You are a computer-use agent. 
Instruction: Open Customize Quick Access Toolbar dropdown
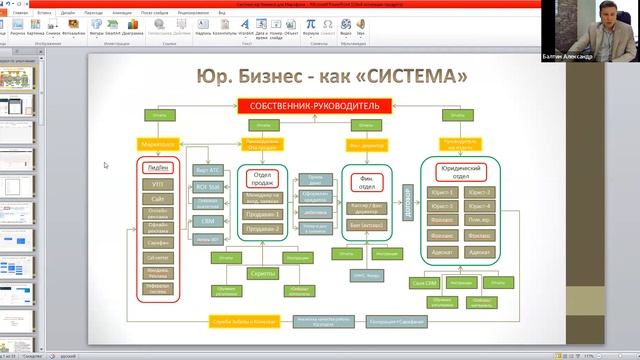[27, 4]
